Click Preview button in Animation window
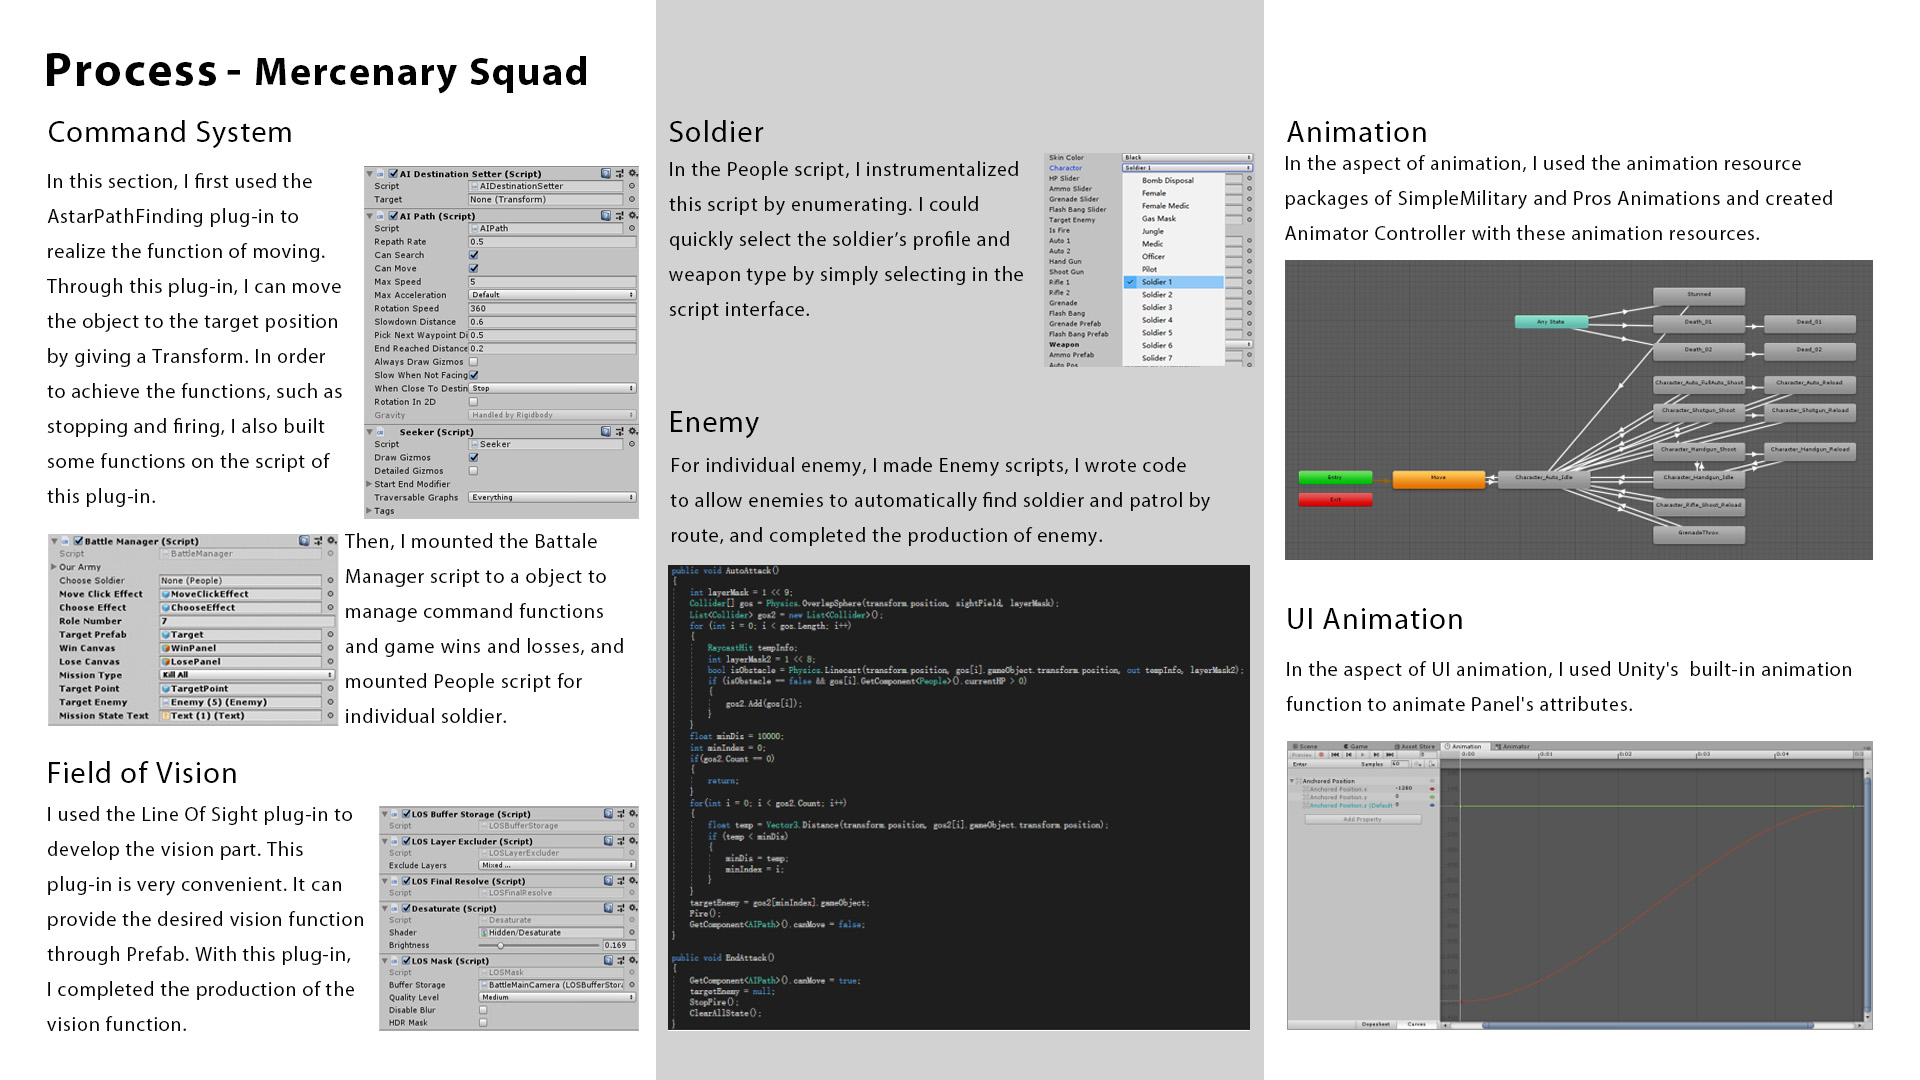Screen dimensions: 1920x1080 point(1301,755)
